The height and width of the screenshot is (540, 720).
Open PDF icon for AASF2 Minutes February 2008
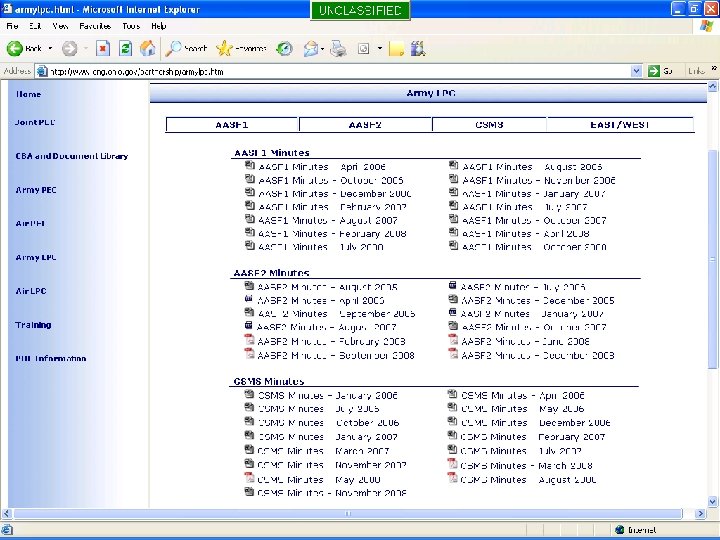249,341
